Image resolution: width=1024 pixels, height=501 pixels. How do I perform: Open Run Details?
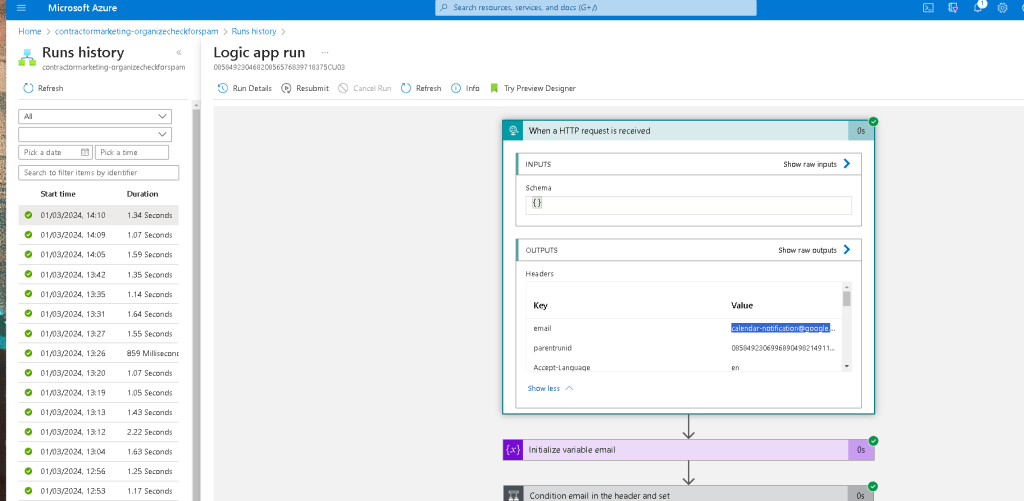[244, 88]
